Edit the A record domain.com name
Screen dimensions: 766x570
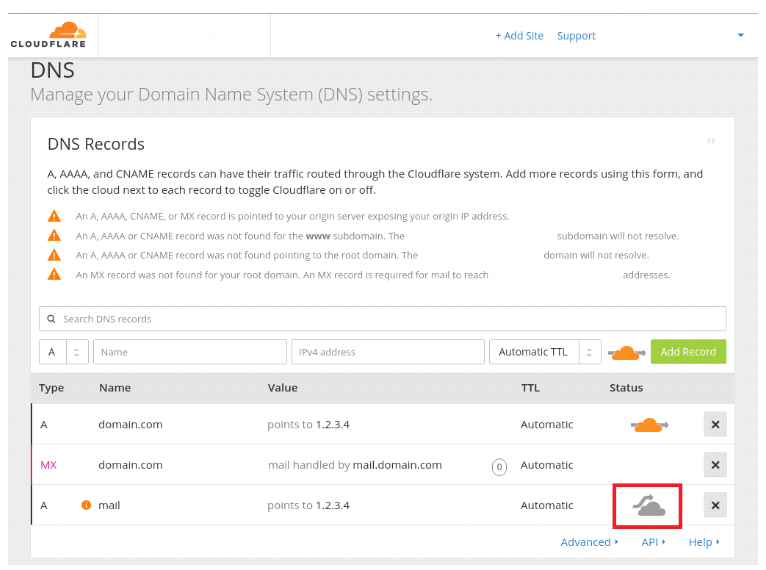click(130, 424)
